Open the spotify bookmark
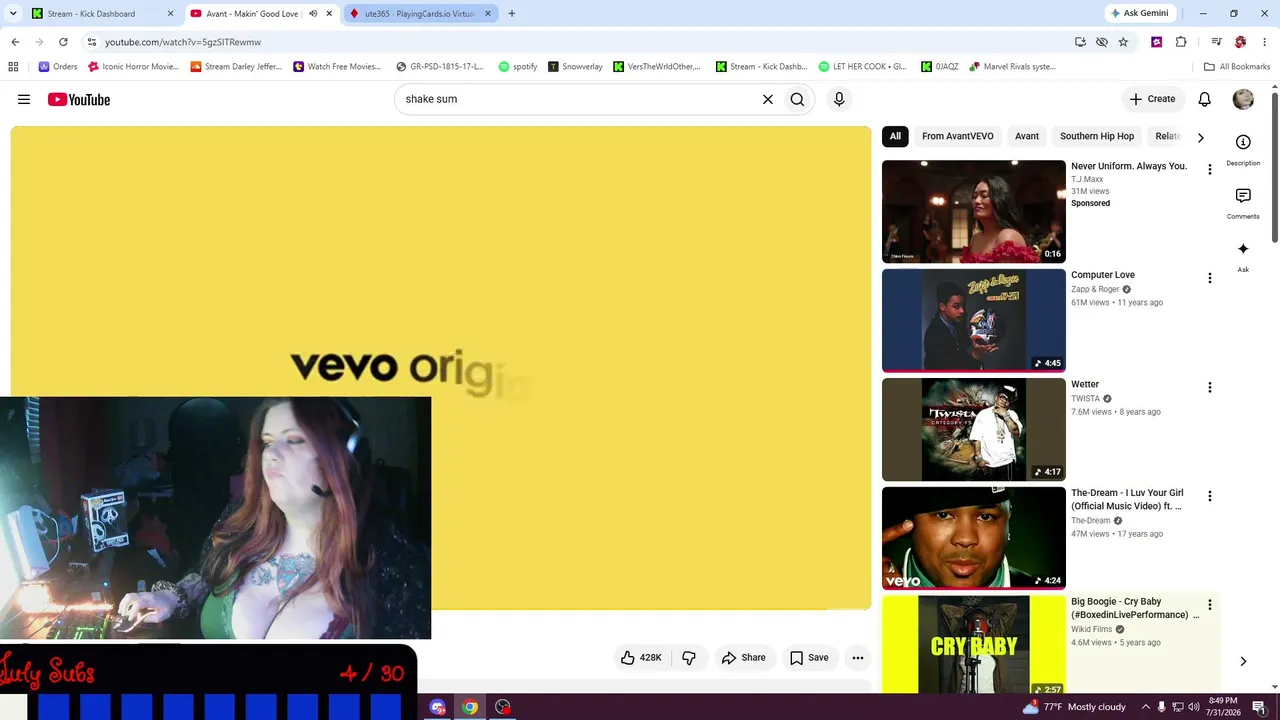Image resolution: width=1280 pixels, height=720 pixels. 517,67
